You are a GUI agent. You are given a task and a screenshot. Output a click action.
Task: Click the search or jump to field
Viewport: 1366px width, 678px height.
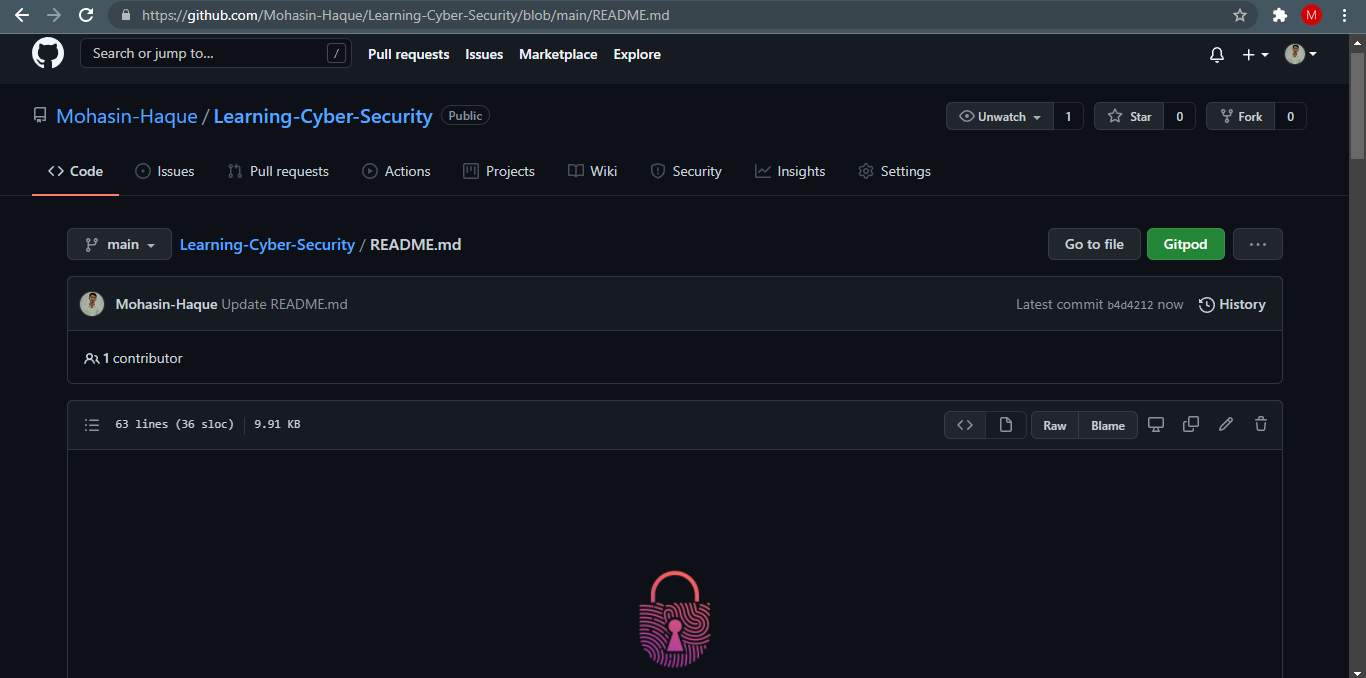pos(215,53)
